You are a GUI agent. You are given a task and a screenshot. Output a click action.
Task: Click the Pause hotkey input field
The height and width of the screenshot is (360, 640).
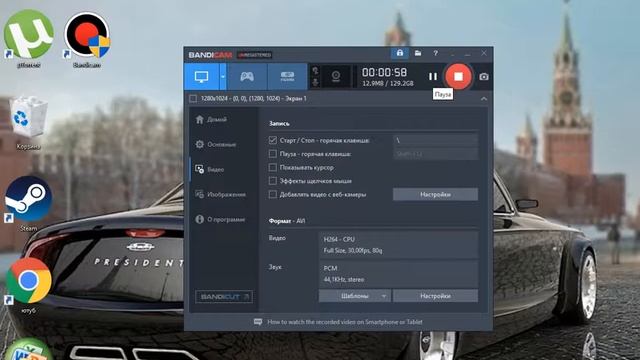click(x=436, y=154)
